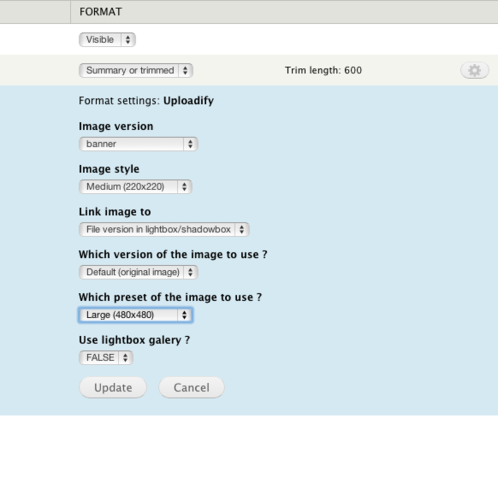Toggle the Use lightbox galery FALSE selector
The height and width of the screenshot is (477, 498).
(x=106, y=358)
